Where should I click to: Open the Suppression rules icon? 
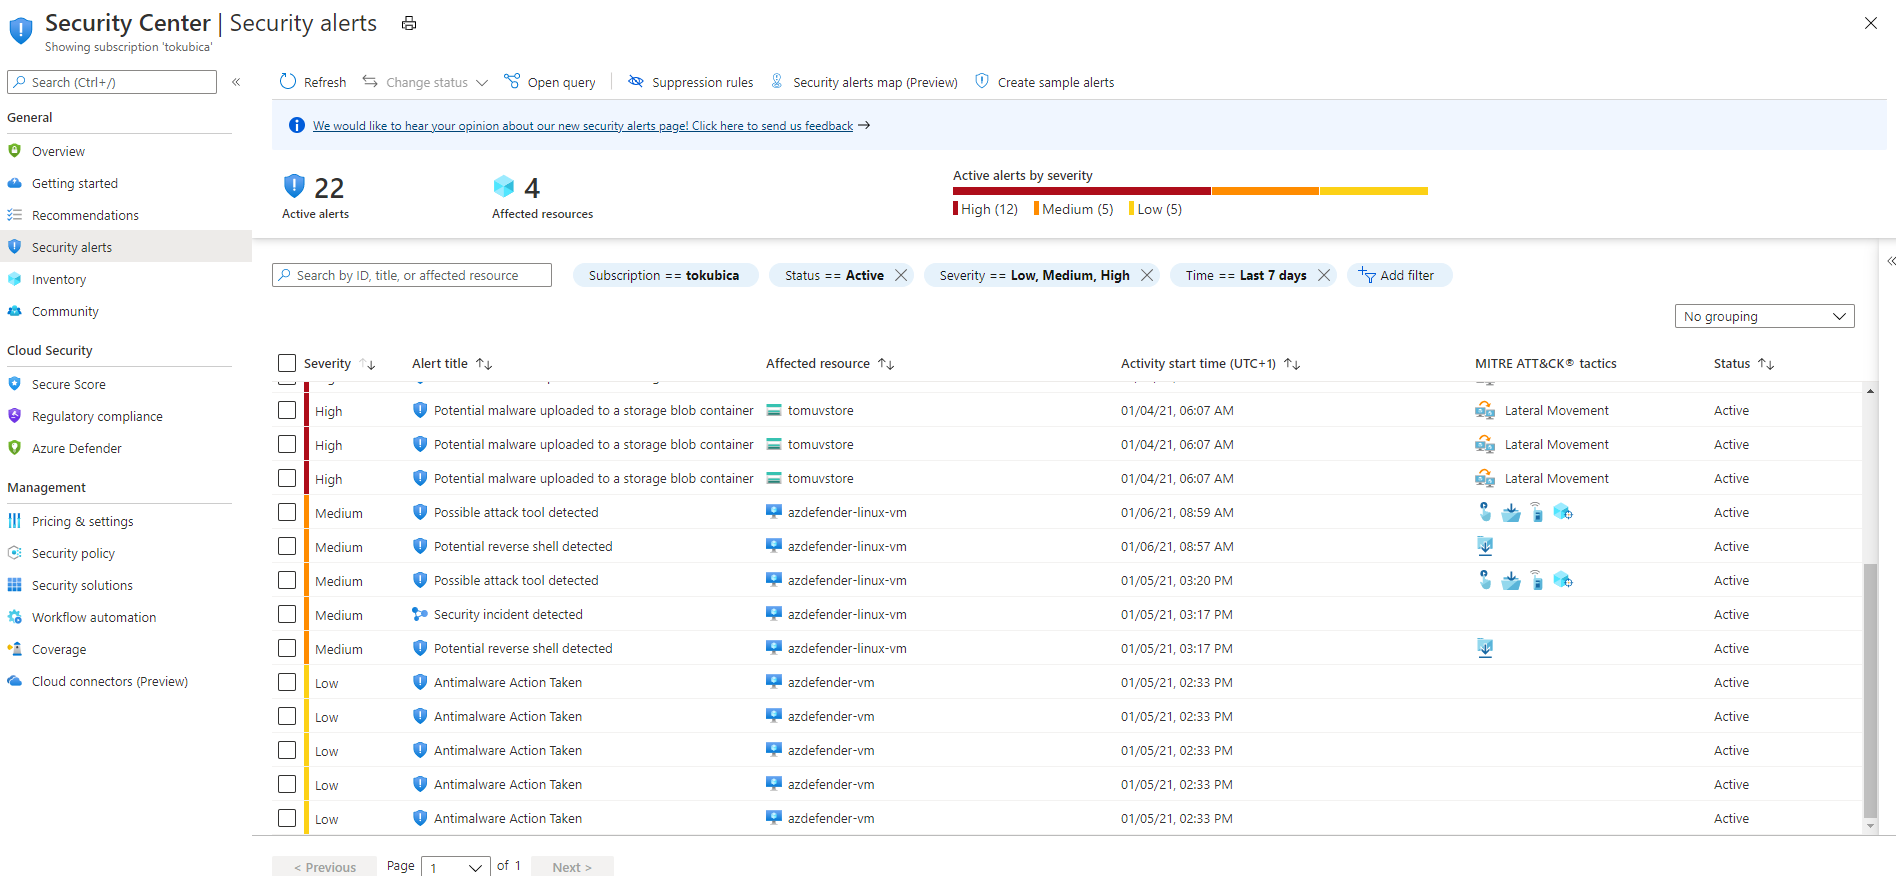click(x=636, y=82)
